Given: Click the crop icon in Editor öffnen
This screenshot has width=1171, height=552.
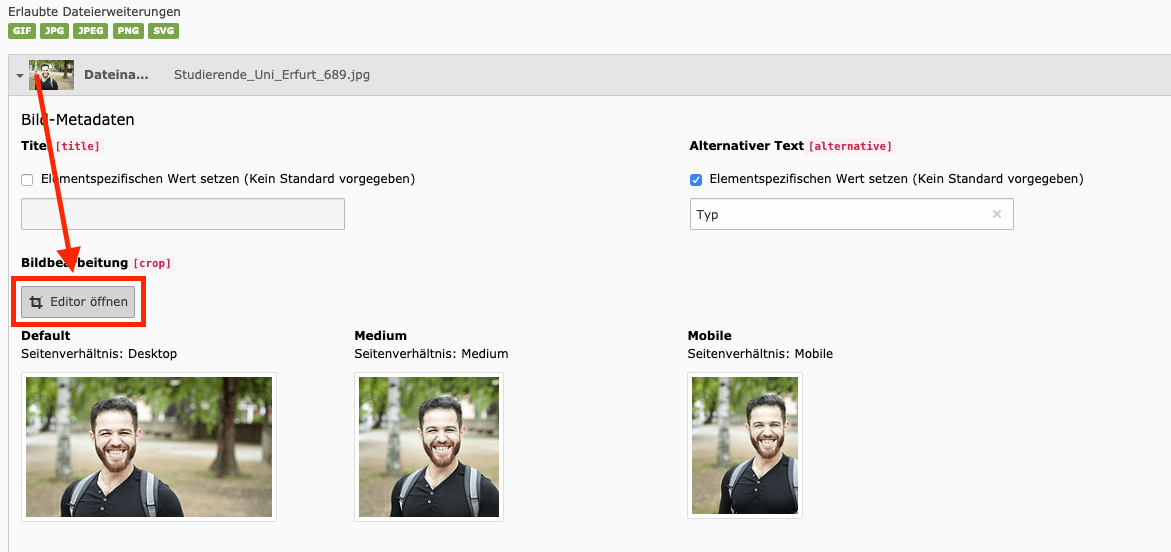Looking at the screenshot, I should (x=37, y=302).
